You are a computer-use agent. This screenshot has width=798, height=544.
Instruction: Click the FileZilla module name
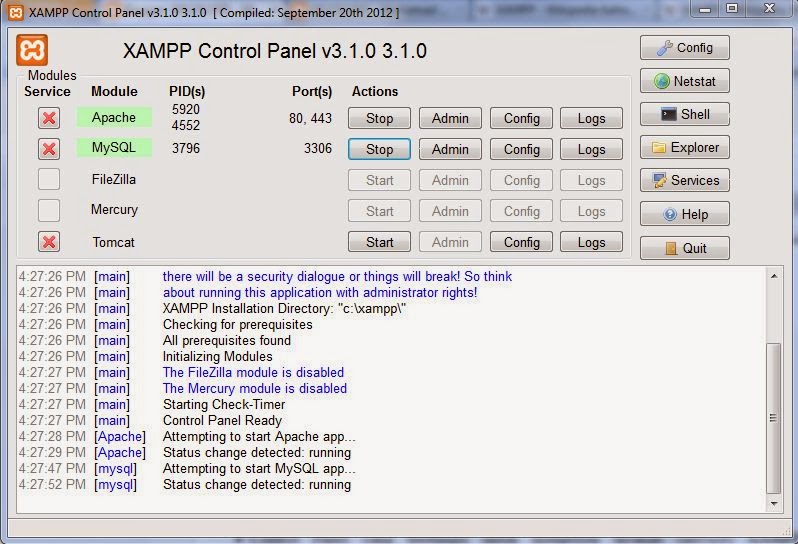click(113, 180)
